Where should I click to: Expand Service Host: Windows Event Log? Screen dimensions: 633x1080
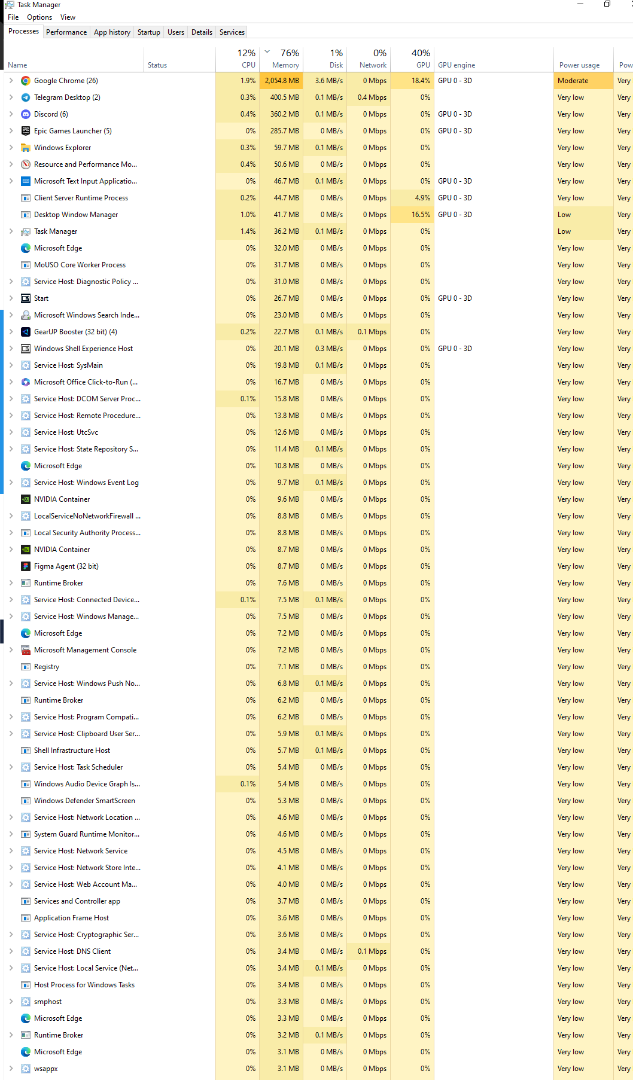(11, 482)
